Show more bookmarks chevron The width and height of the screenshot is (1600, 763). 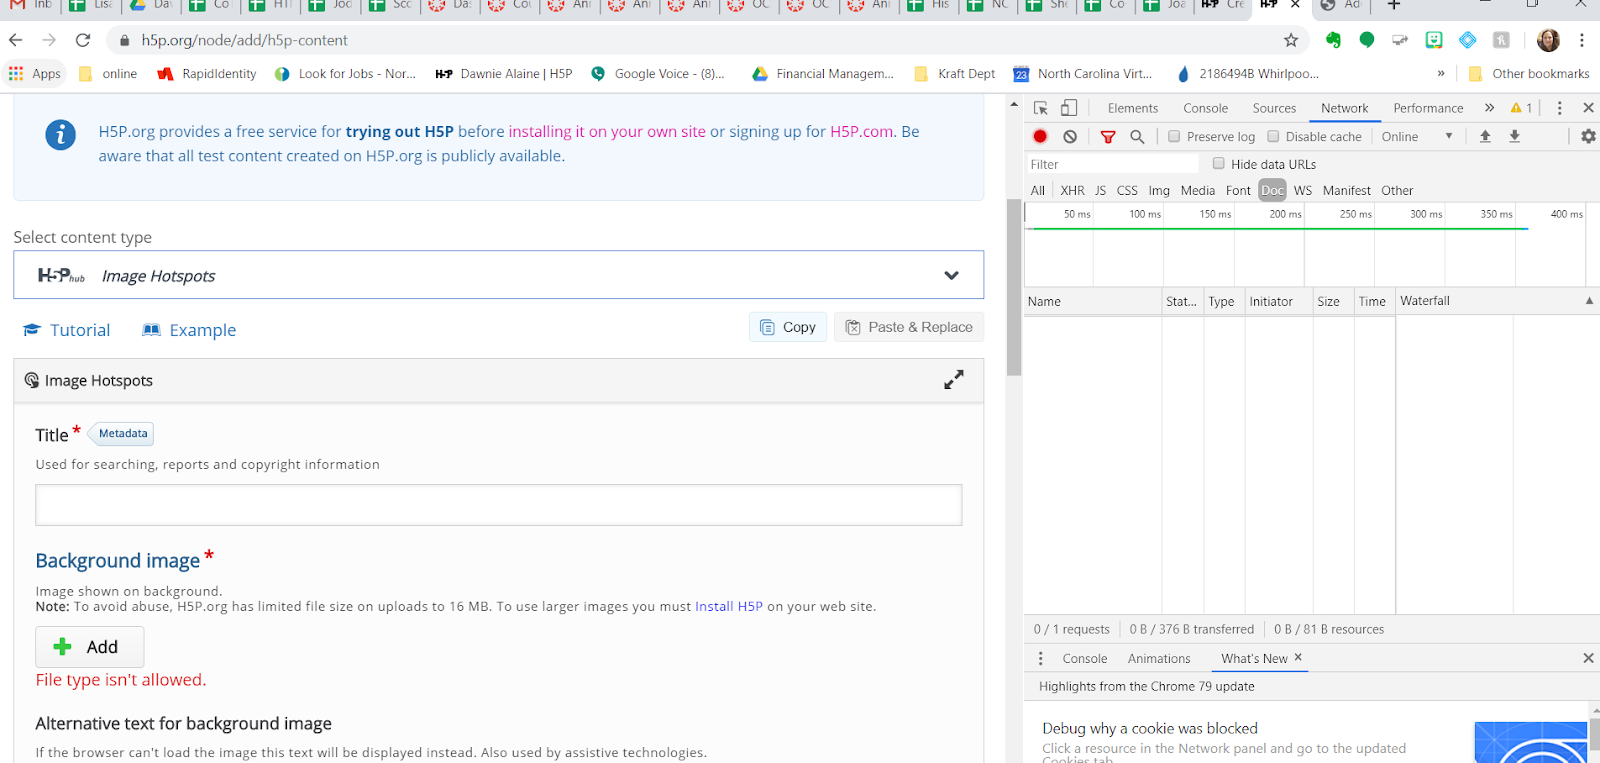click(1441, 73)
